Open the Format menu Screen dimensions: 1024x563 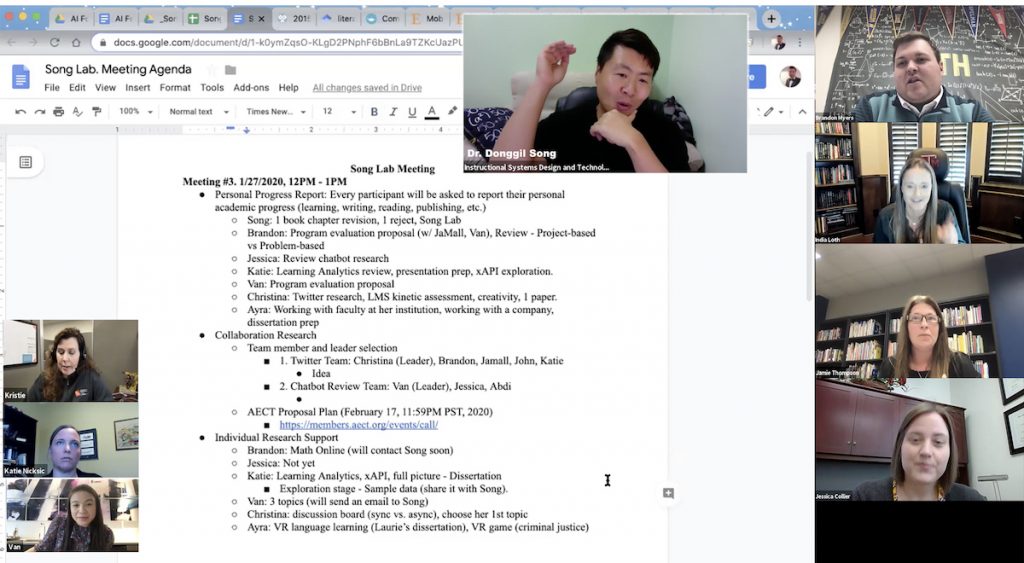point(174,88)
